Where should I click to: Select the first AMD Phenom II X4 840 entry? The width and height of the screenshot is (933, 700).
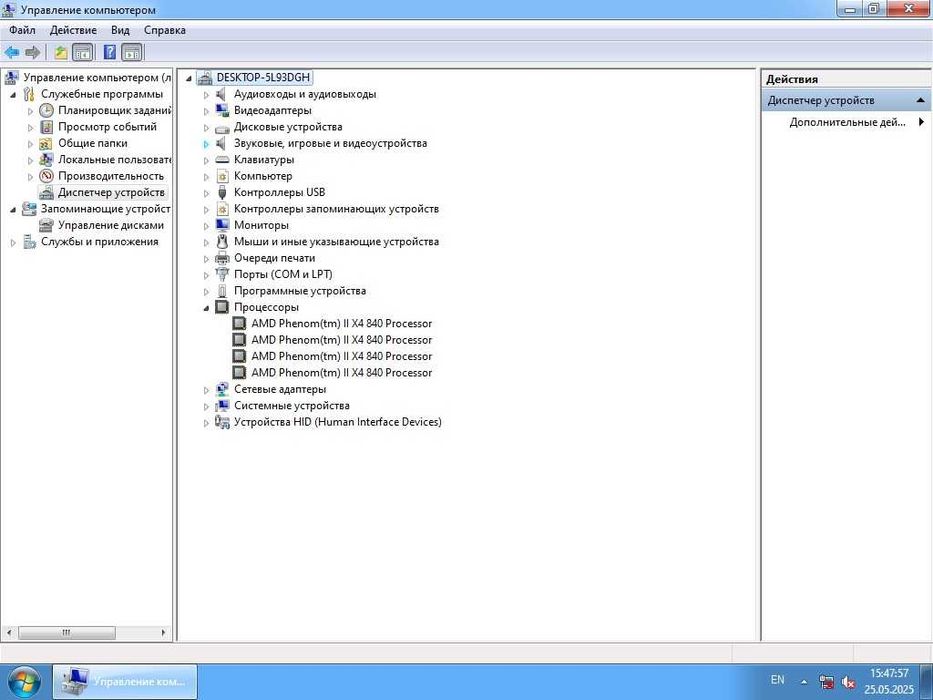coord(342,323)
